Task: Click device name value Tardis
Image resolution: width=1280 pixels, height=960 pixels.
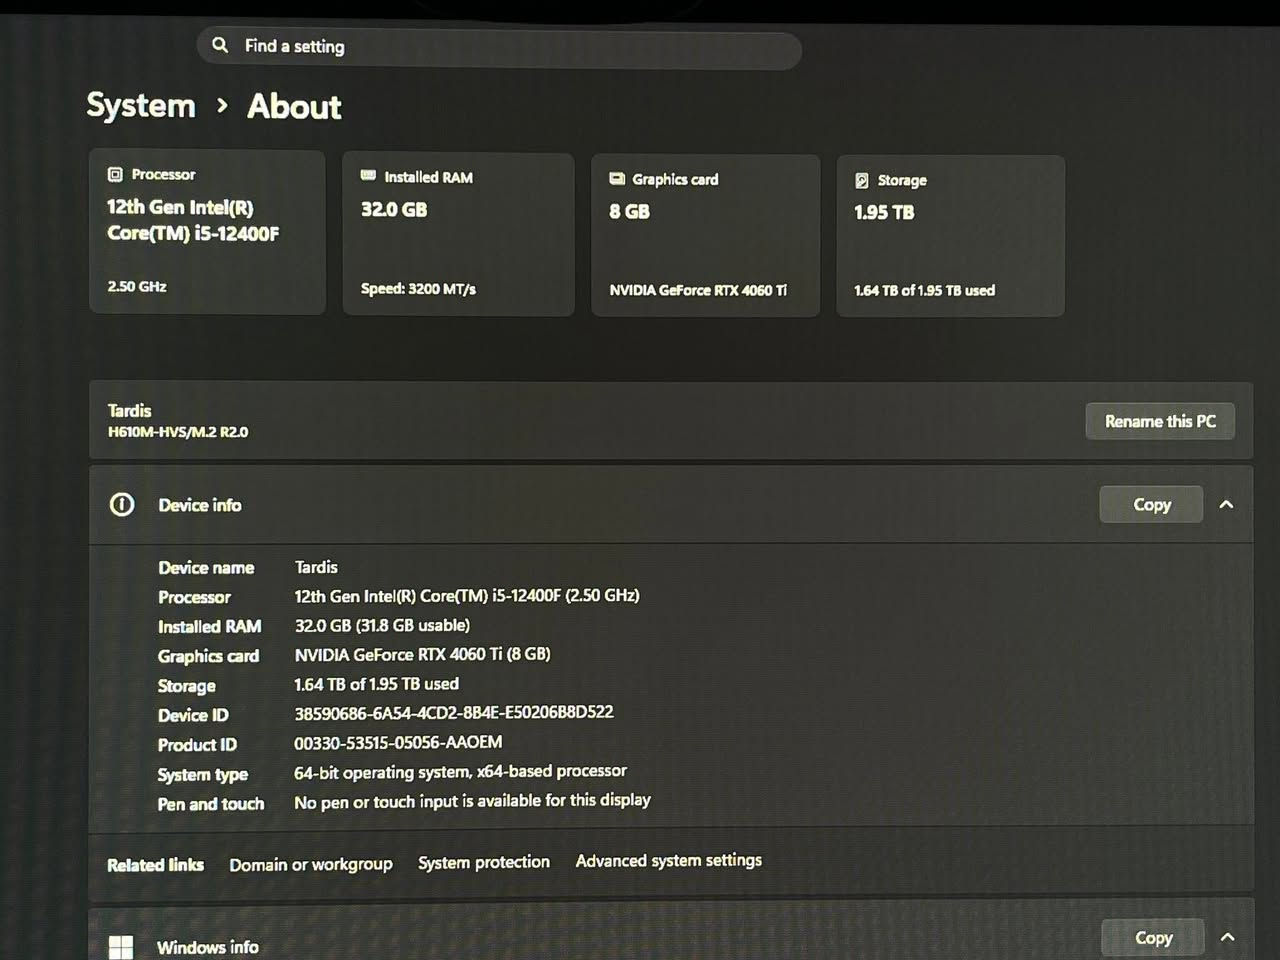Action: [x=316, y=567]
